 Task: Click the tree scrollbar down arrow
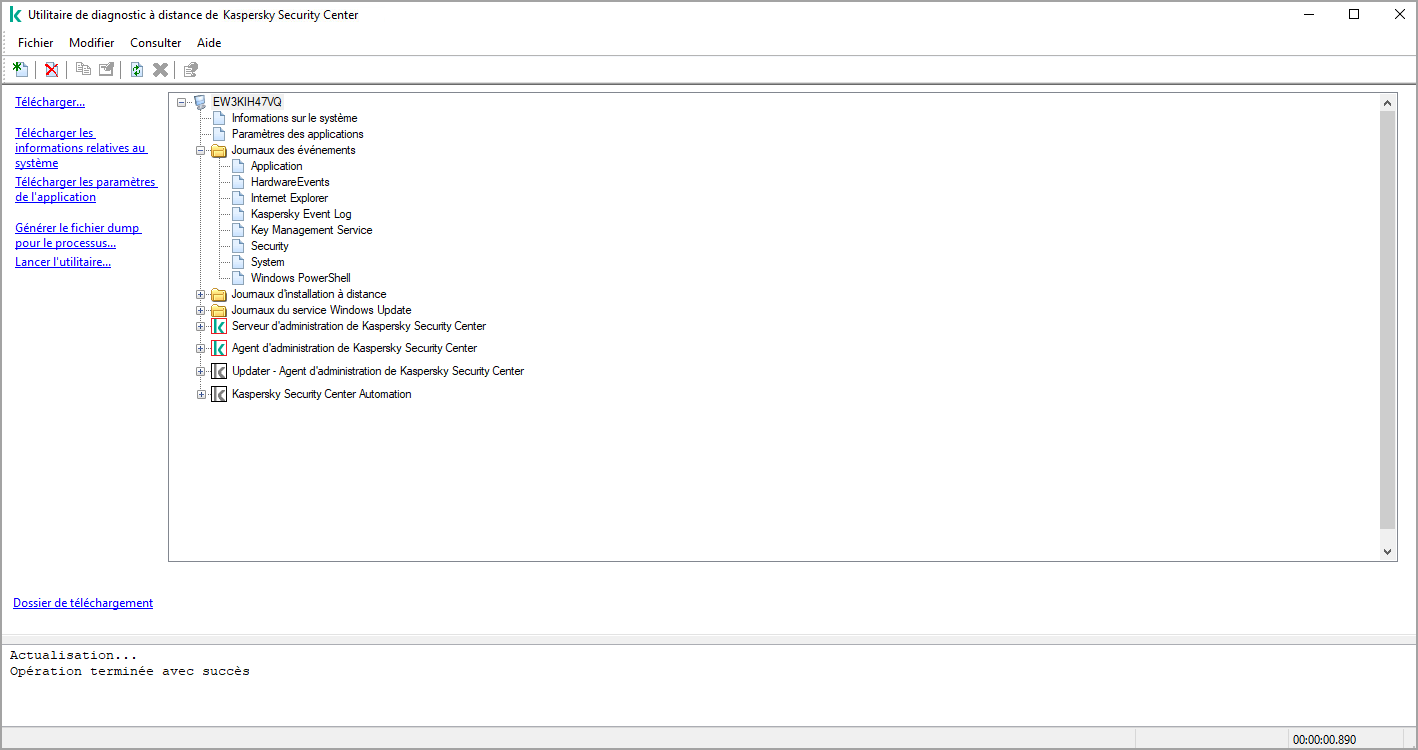[x=1388, y=551]
